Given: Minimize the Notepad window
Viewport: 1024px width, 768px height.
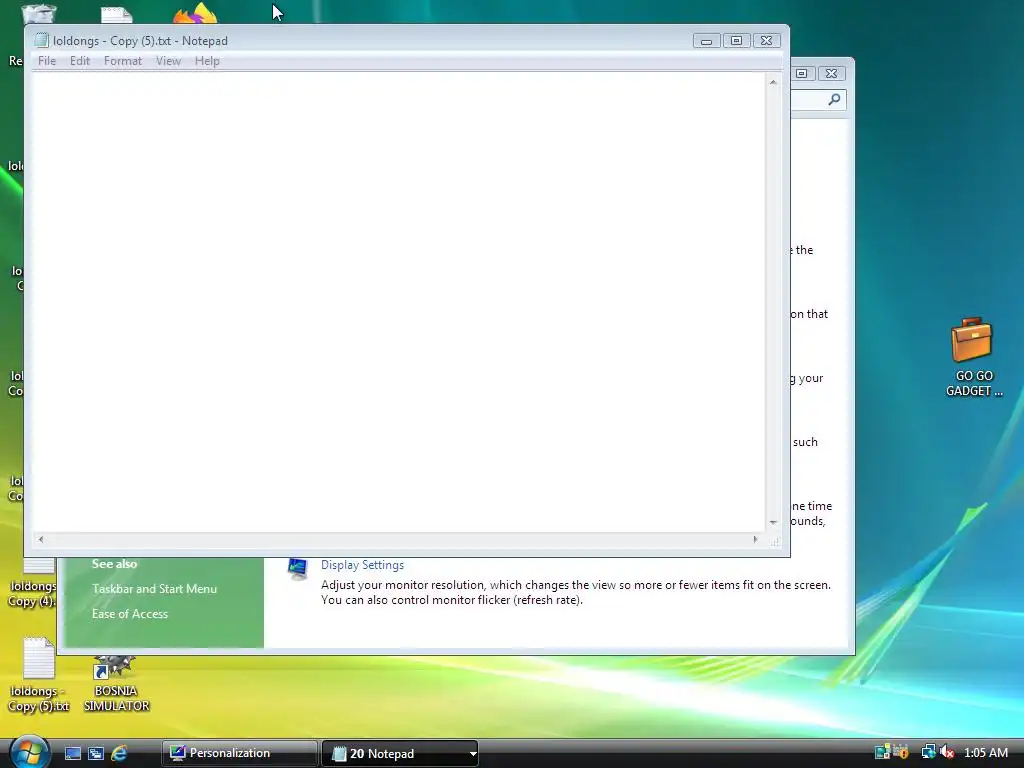Looking at the screenshot, I should tap(707, 40).
